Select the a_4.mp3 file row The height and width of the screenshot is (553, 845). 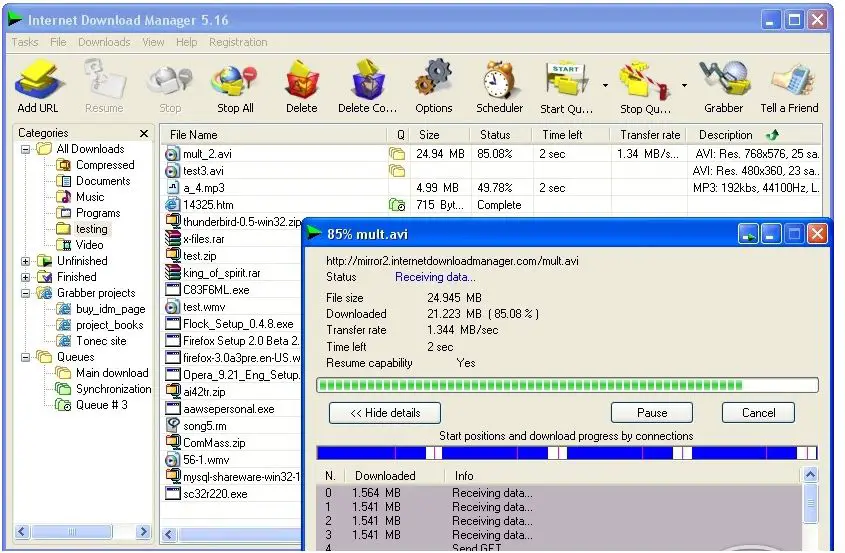coord(491,188)
